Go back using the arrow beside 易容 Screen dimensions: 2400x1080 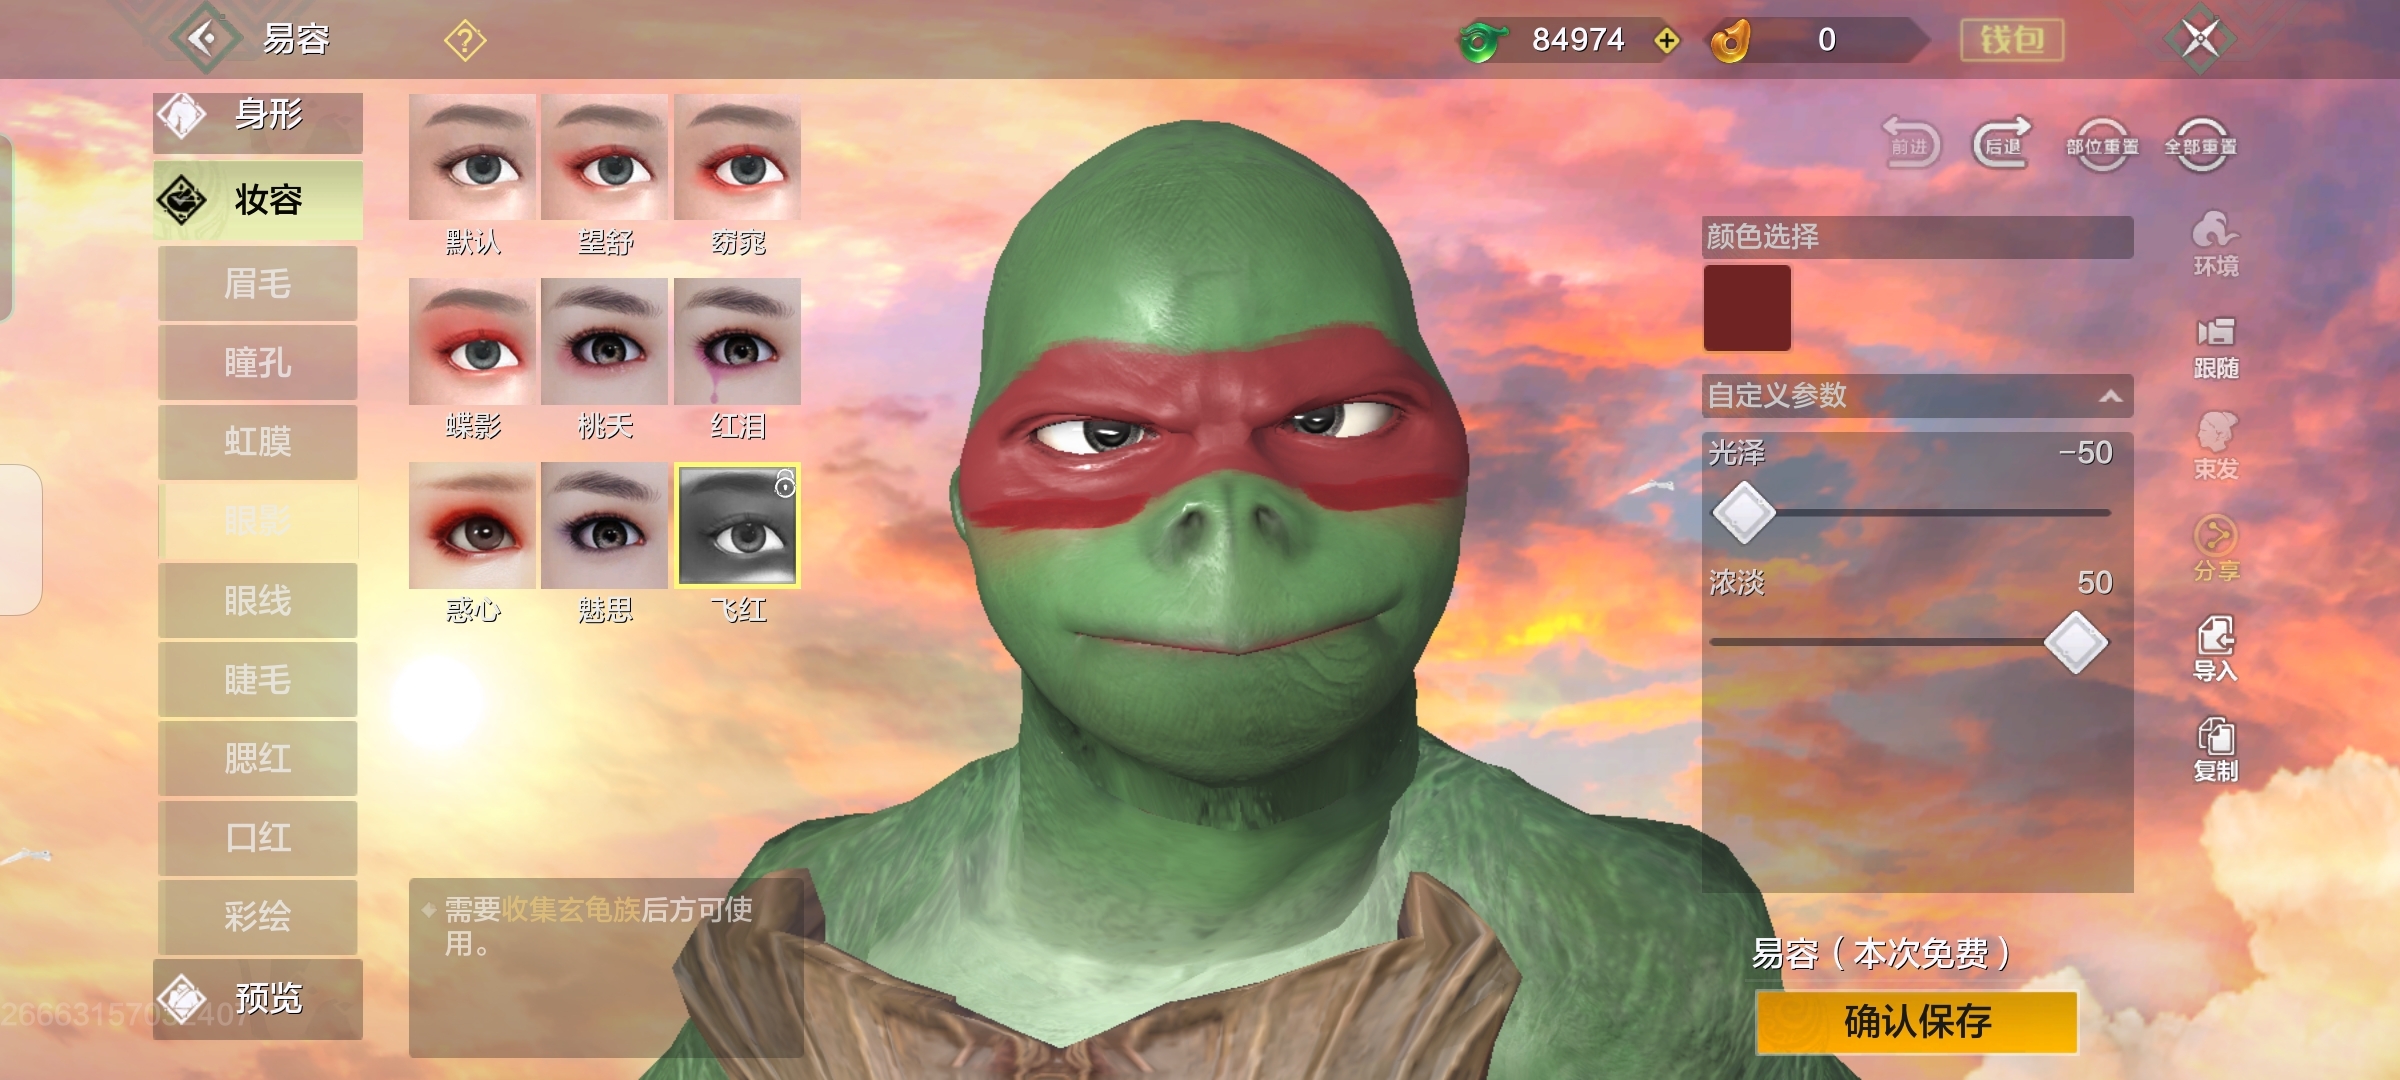point(205,39)
